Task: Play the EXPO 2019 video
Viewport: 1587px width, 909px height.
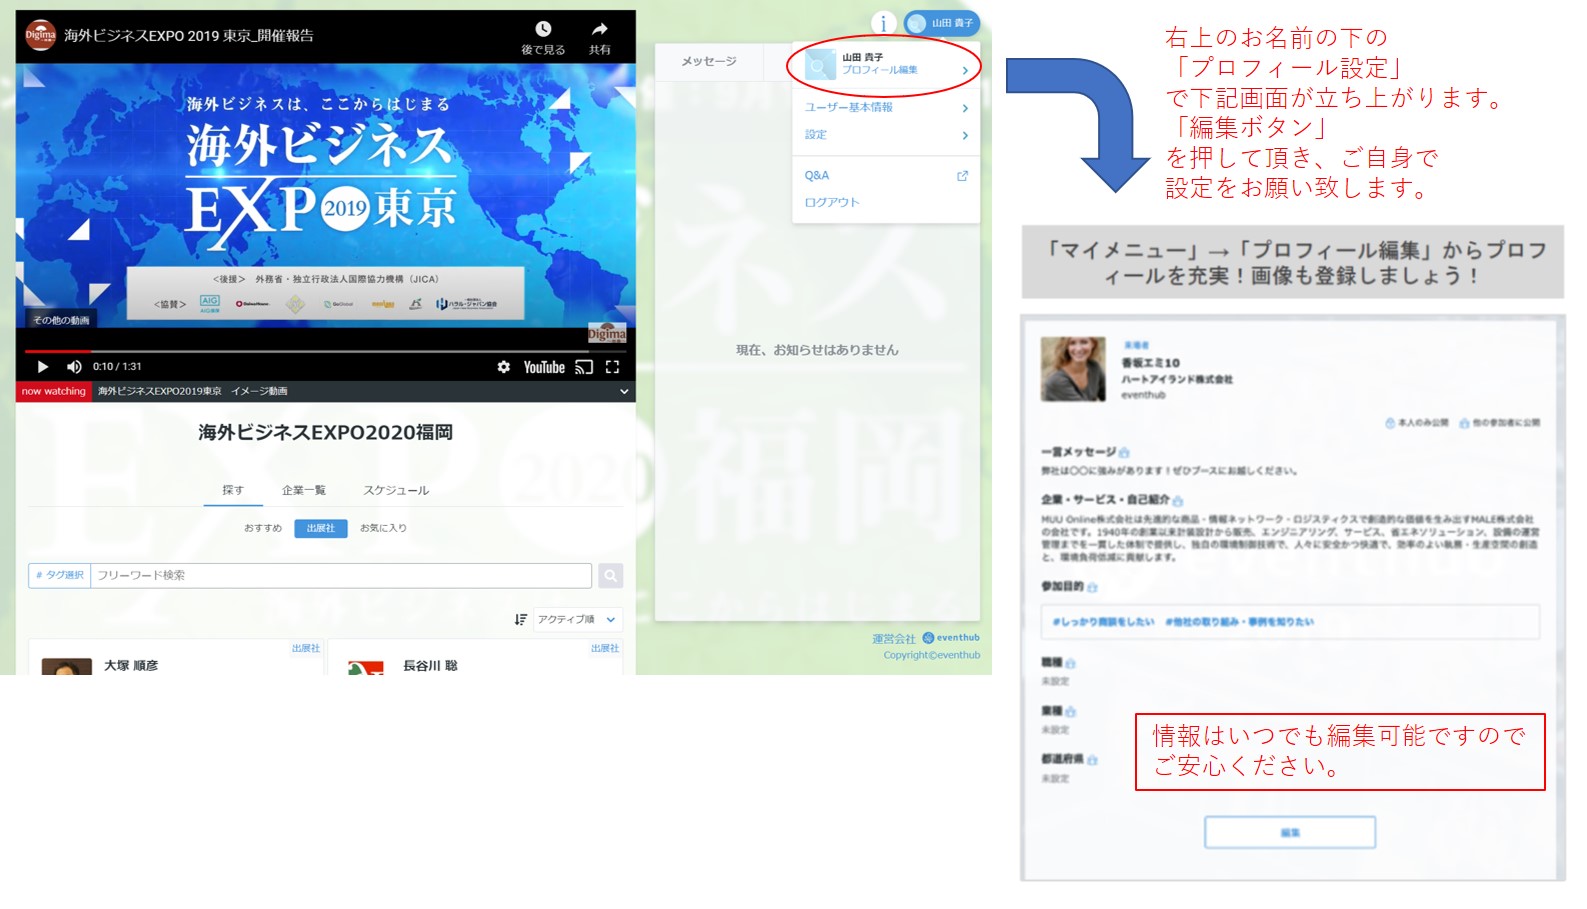Action: (x=42, y=367)
